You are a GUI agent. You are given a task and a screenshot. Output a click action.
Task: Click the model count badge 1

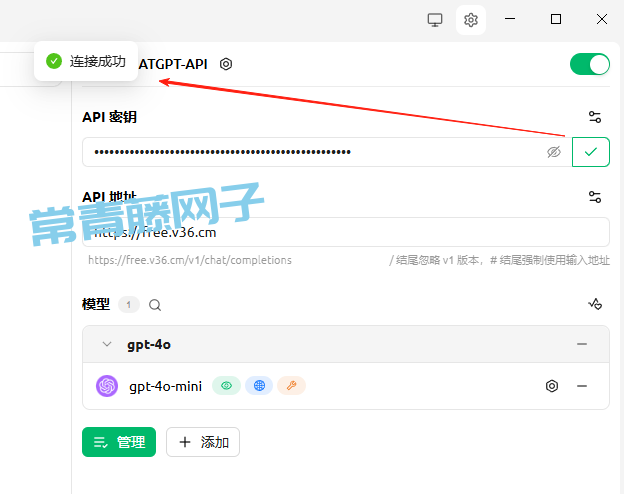click(129, 305)
